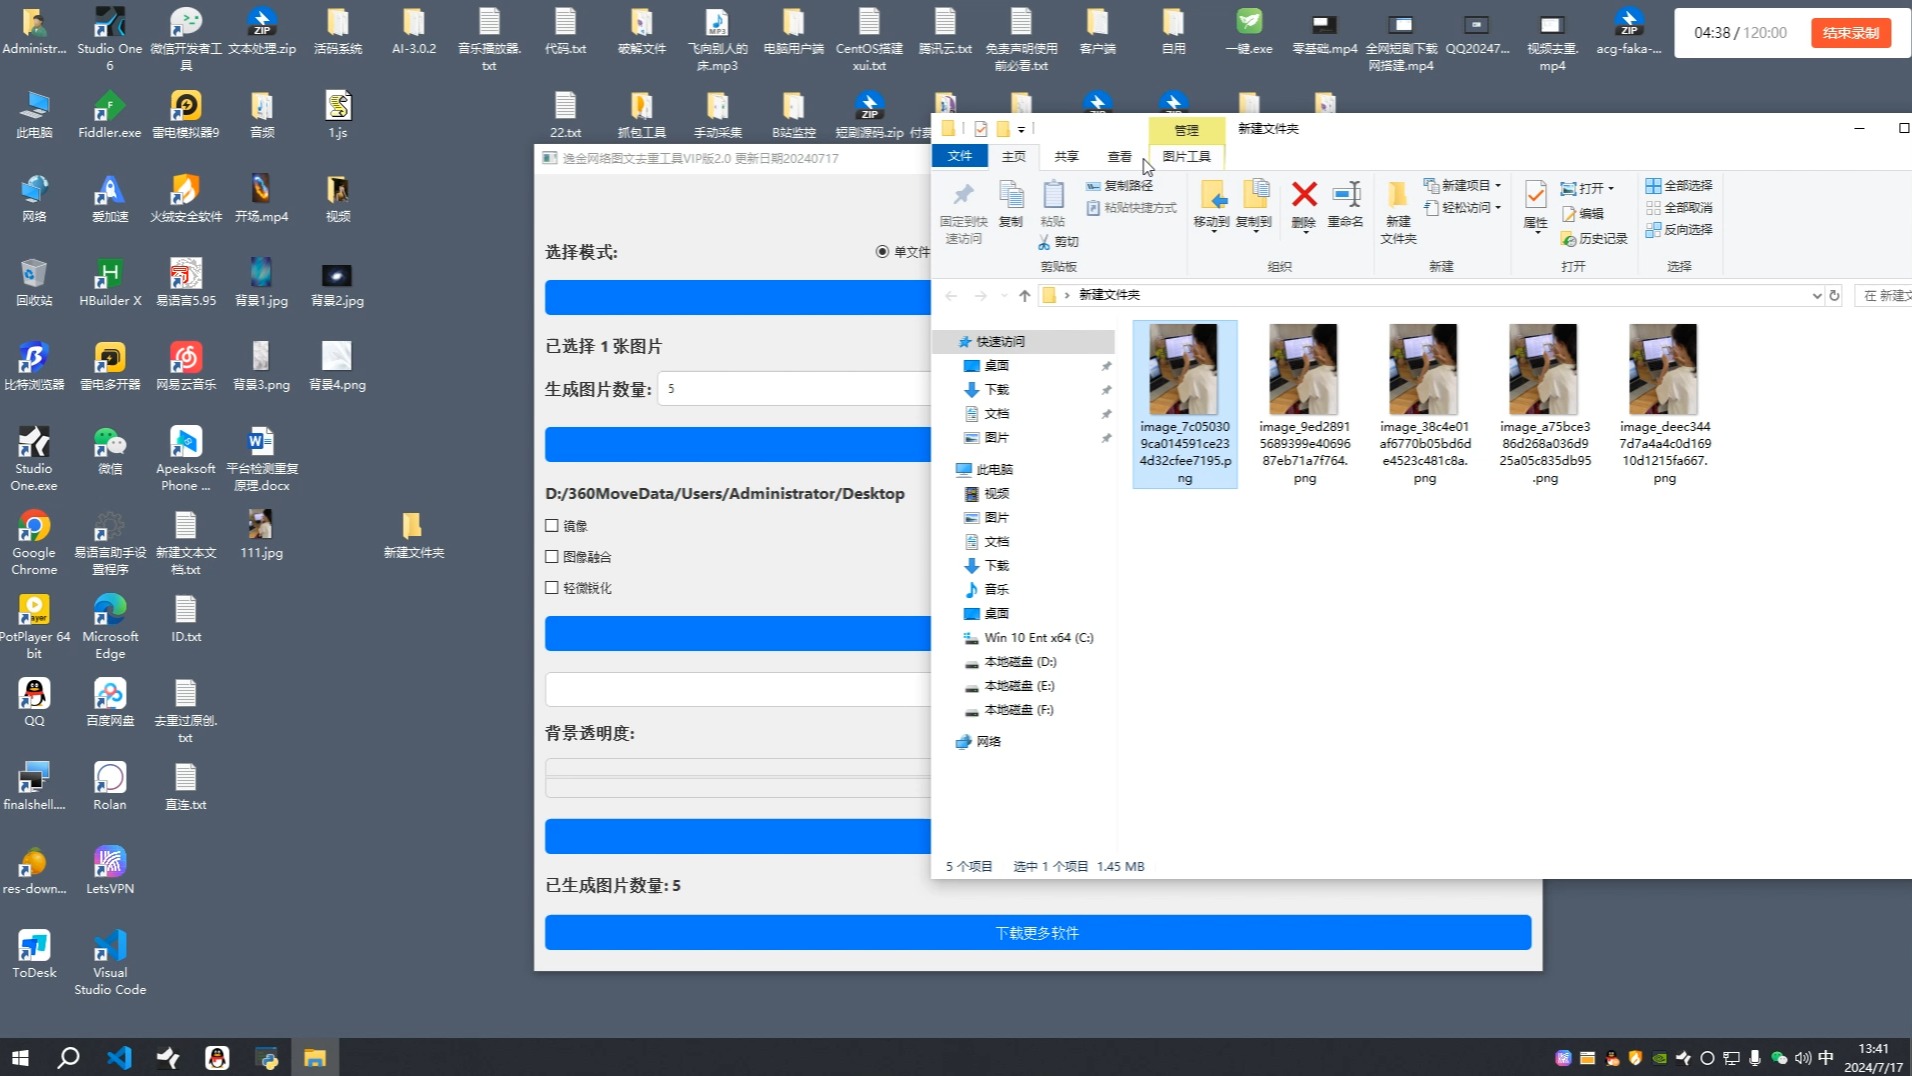Image resolution: width=1912 pixels, height=1076 pixels.
Task: Click the 管理 contextual tab header
Action: tap(1186, 130)
